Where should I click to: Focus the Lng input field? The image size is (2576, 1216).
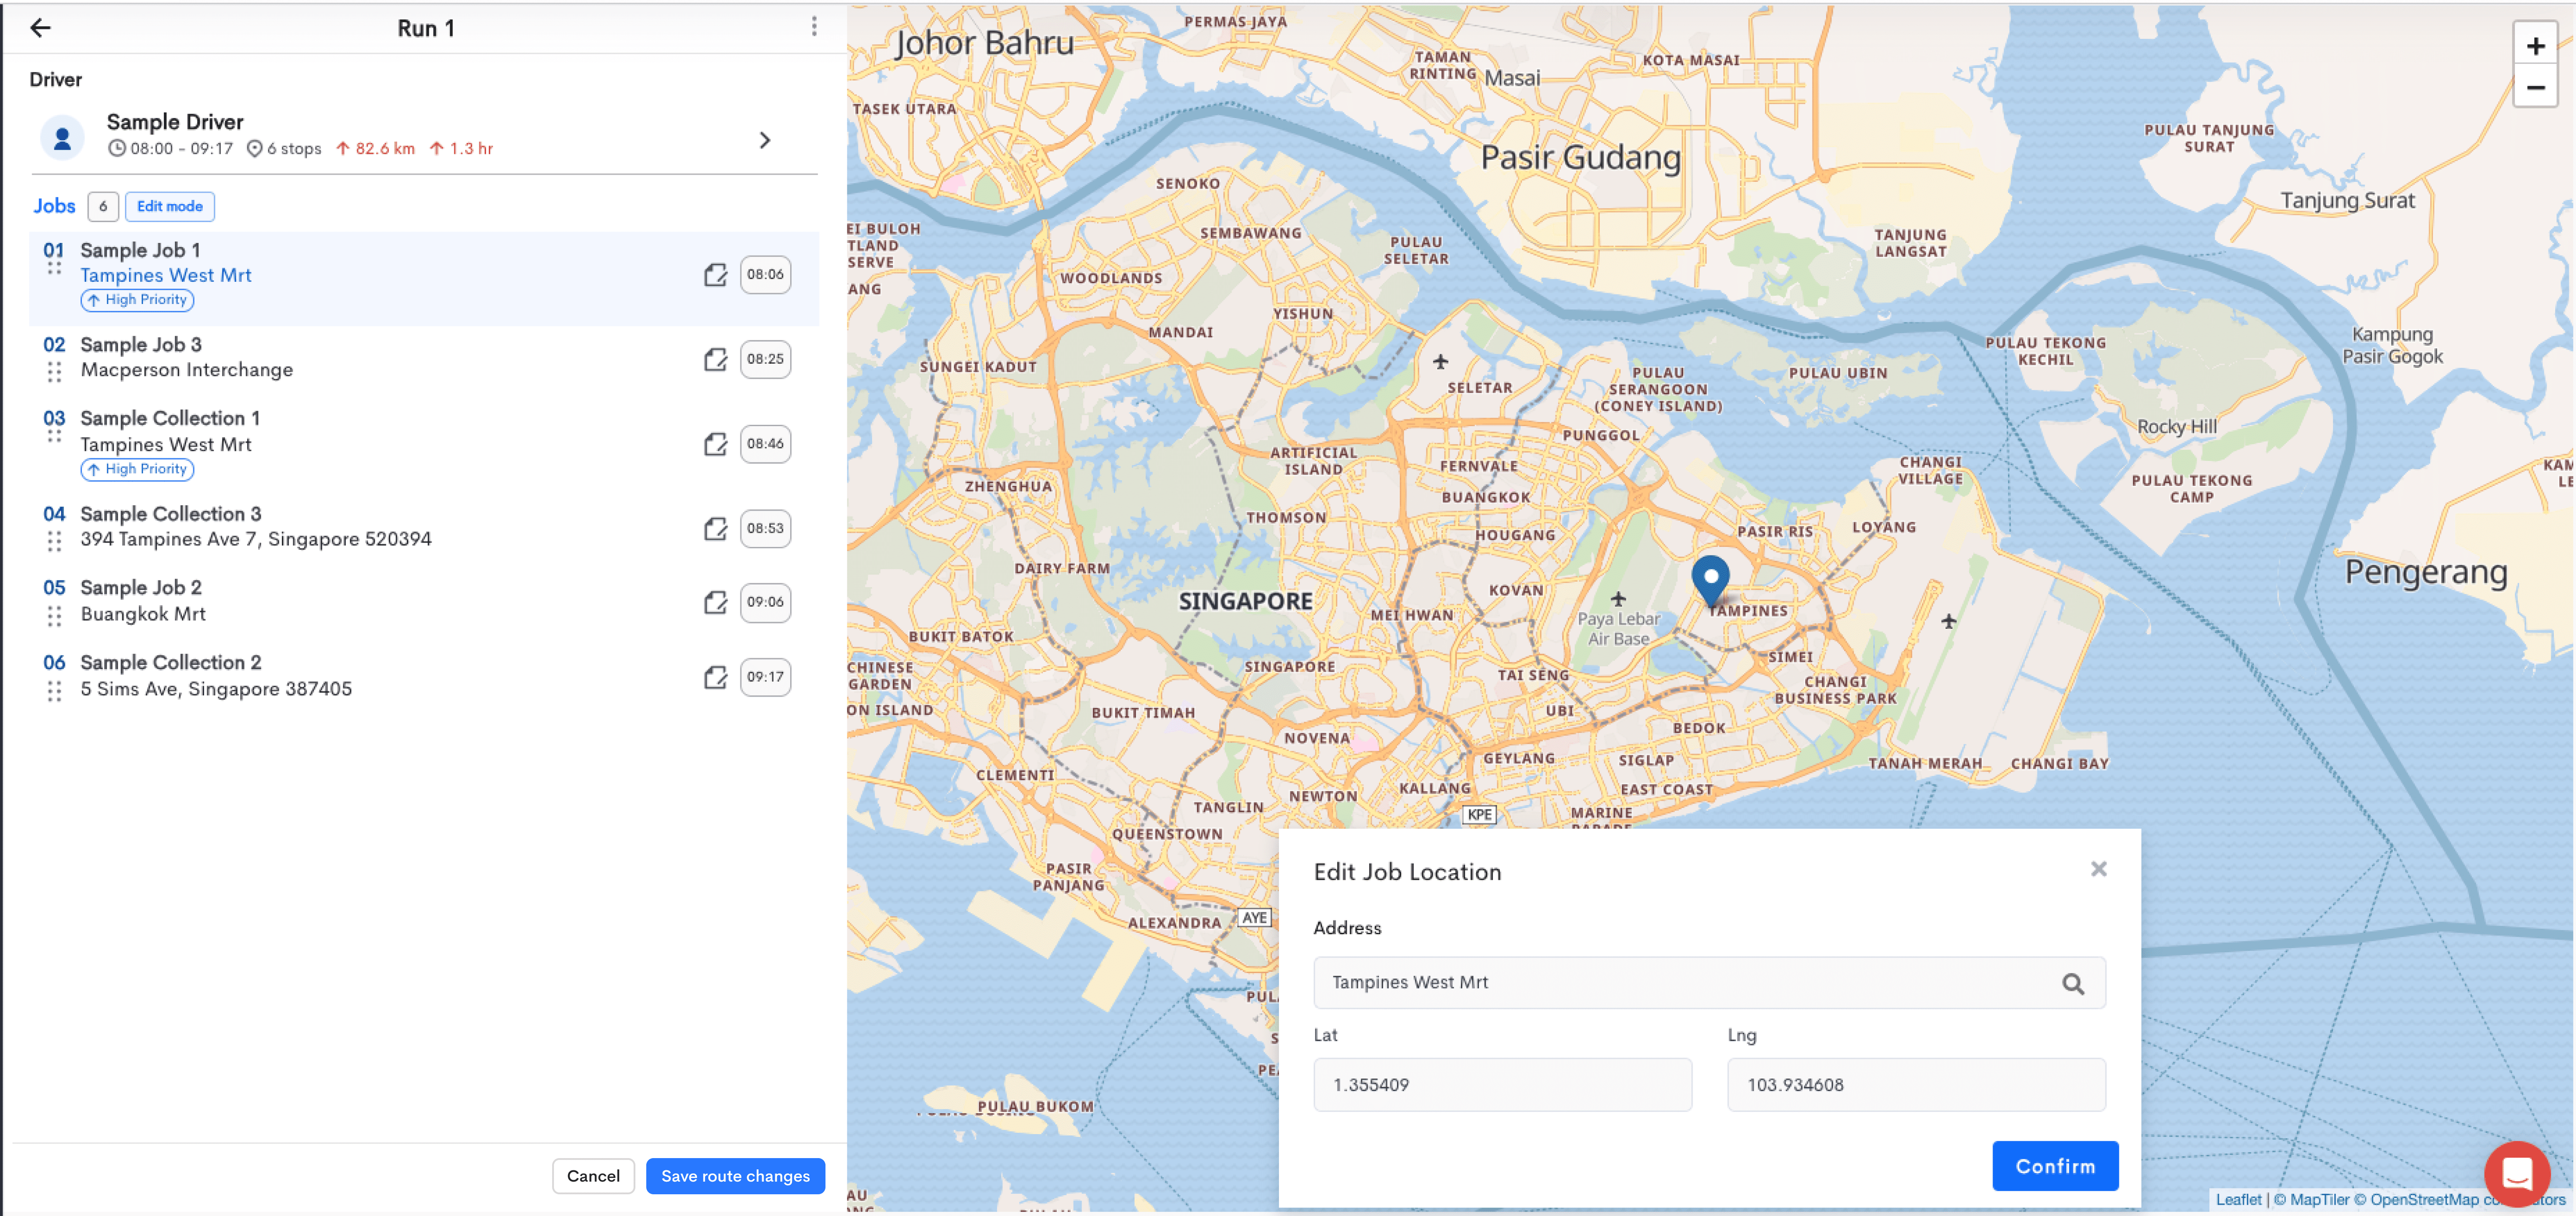[x=1916, y=1085]
